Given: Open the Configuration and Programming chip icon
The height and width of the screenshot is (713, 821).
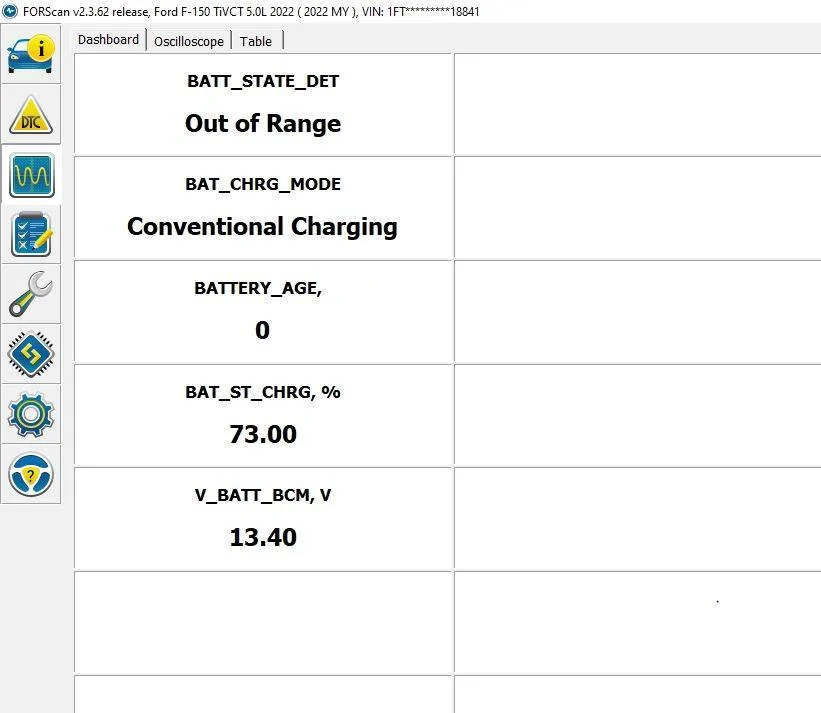Looking at the screenshot, I should [30, 353].
